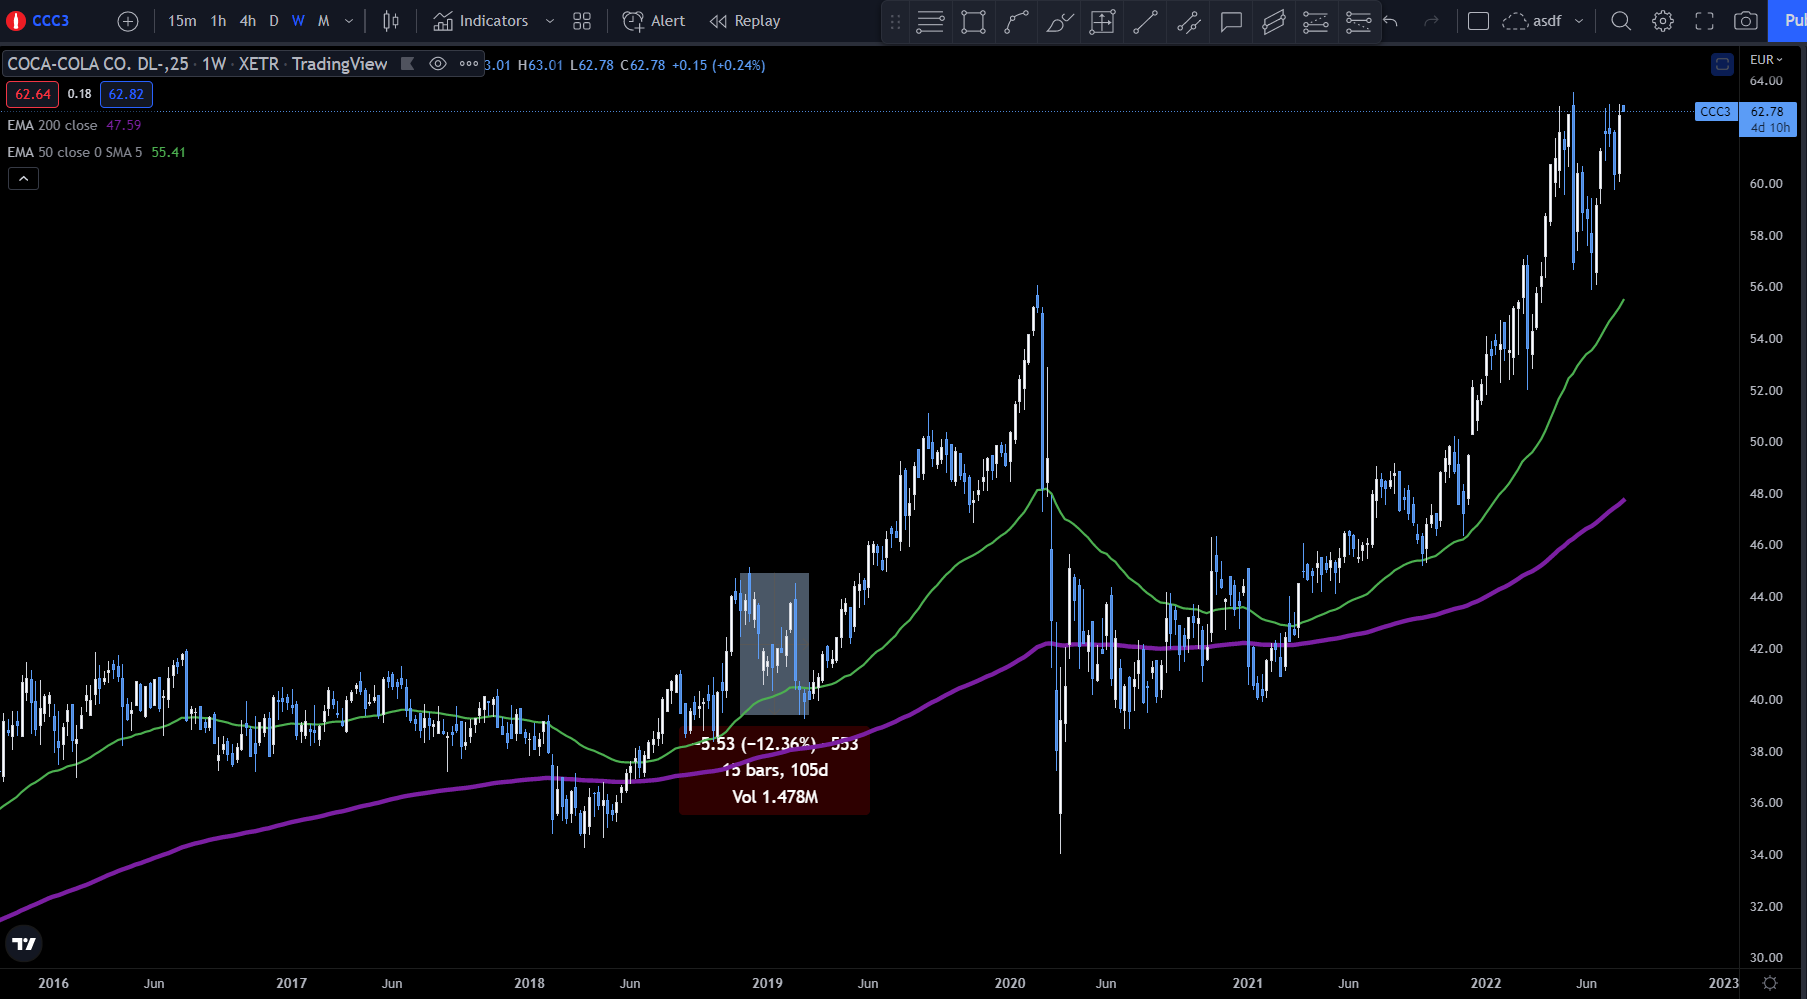
Task: Open the candlestick chart style menu
Action: click(x=391, y=21)
